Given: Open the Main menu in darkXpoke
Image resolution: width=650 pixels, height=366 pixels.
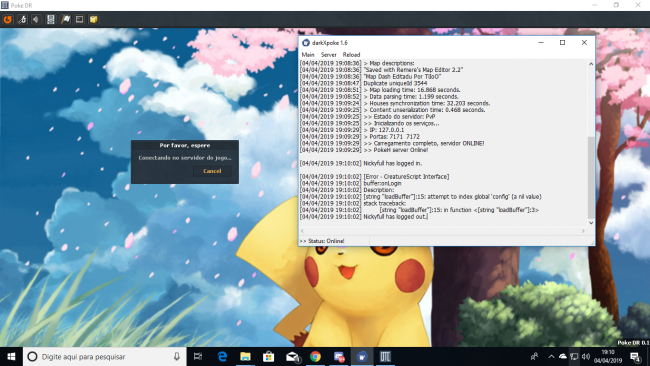Looking at the screenshot, I should [x=308, y=54].
